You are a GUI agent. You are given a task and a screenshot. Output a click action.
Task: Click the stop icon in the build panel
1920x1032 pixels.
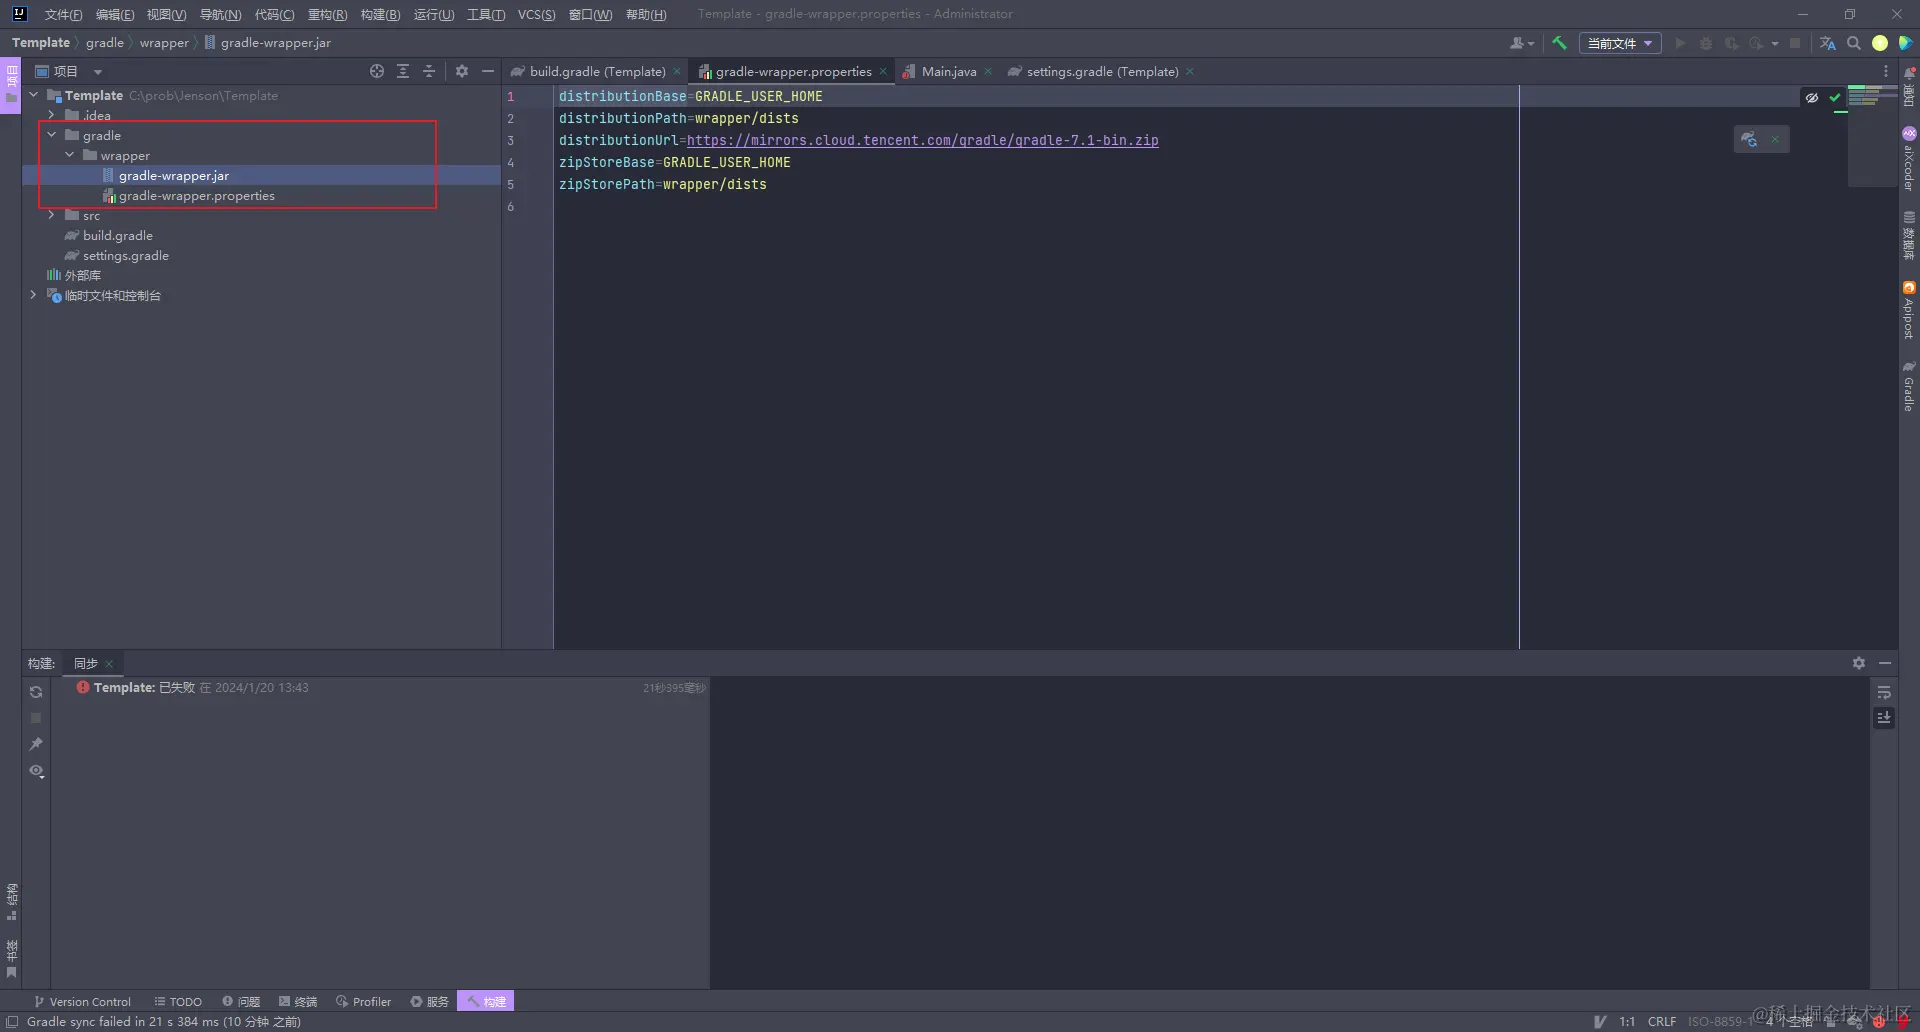click(36, 718)
